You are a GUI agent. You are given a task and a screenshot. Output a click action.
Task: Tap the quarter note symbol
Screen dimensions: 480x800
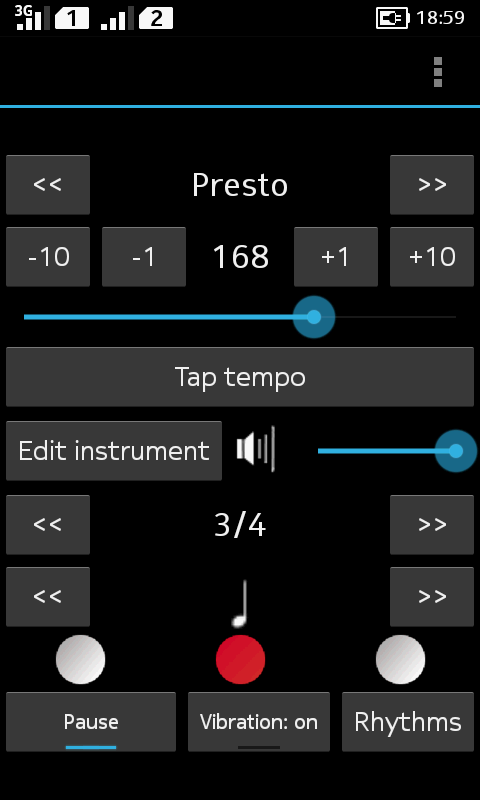coord(241,603)
